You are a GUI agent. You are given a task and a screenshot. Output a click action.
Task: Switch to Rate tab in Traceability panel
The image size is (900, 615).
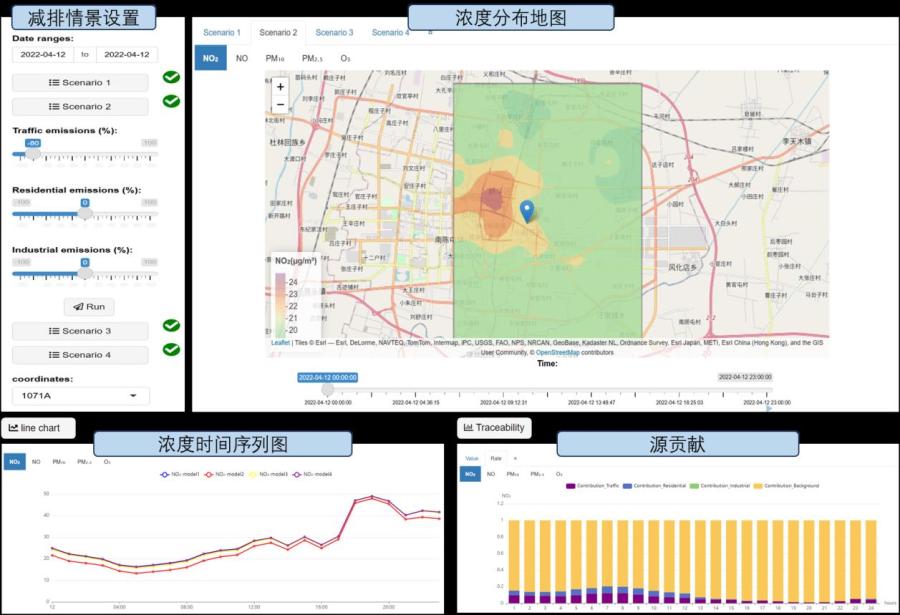pos(494,458)
